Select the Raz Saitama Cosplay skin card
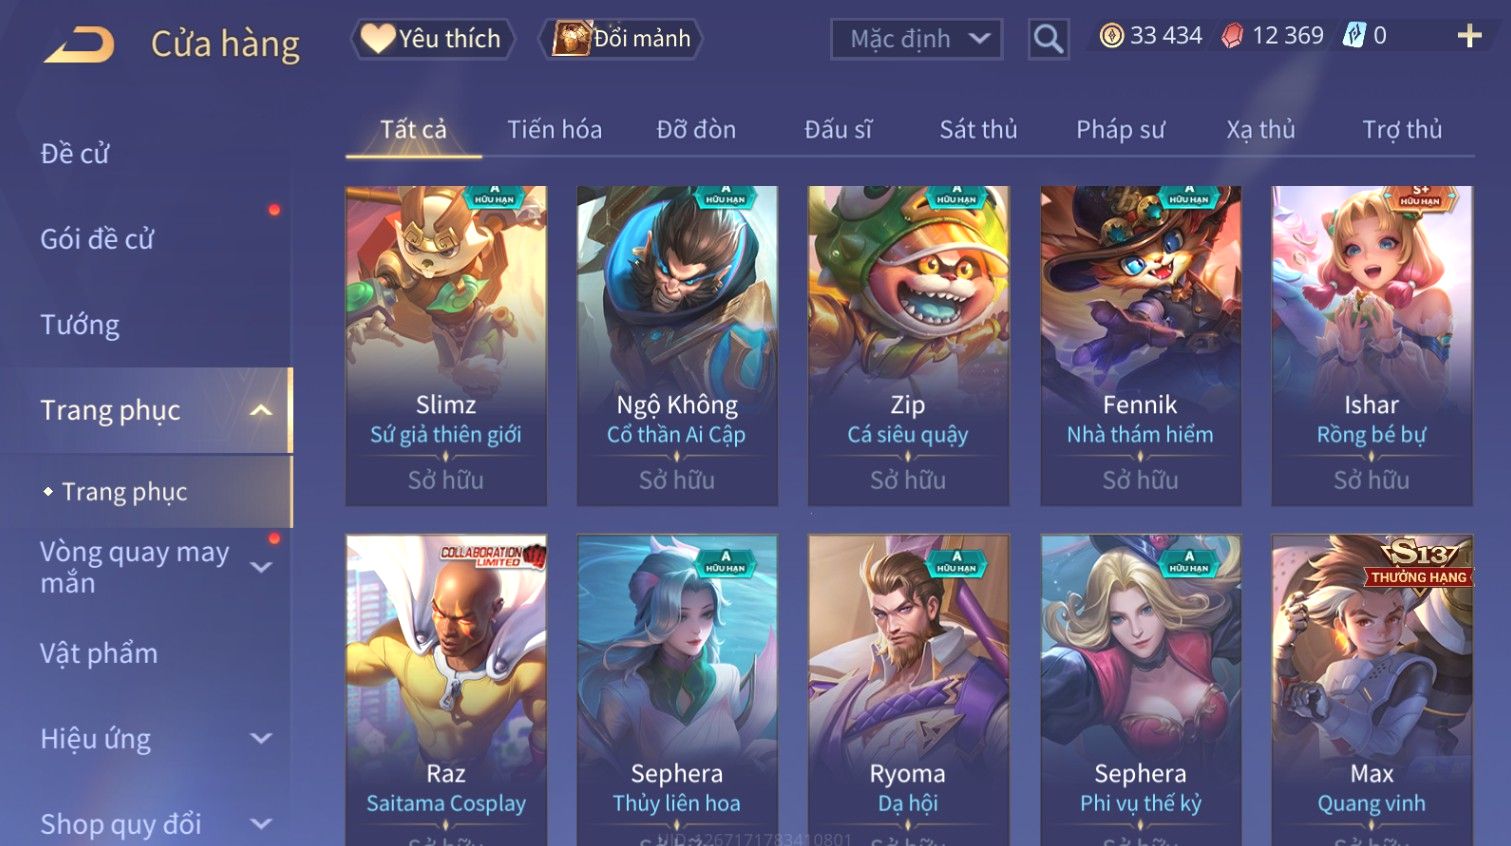The width and height of the screenshot is (1511, 846). pos(446,690)
